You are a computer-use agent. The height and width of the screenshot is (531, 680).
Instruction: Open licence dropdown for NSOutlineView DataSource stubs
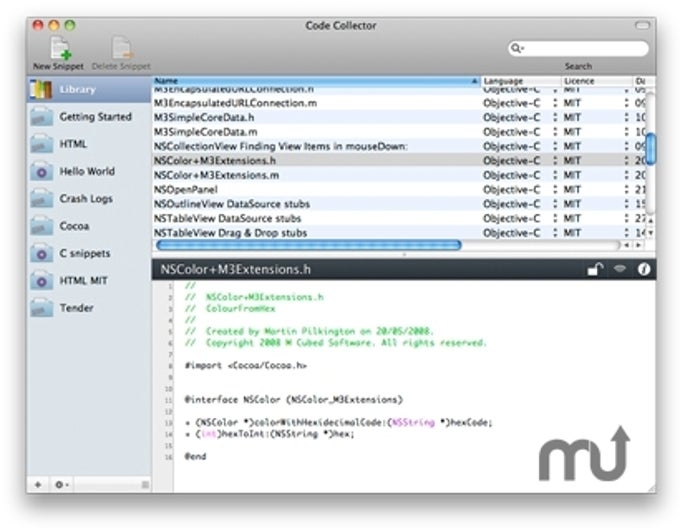pyautogui.click(x=626, y=204)
